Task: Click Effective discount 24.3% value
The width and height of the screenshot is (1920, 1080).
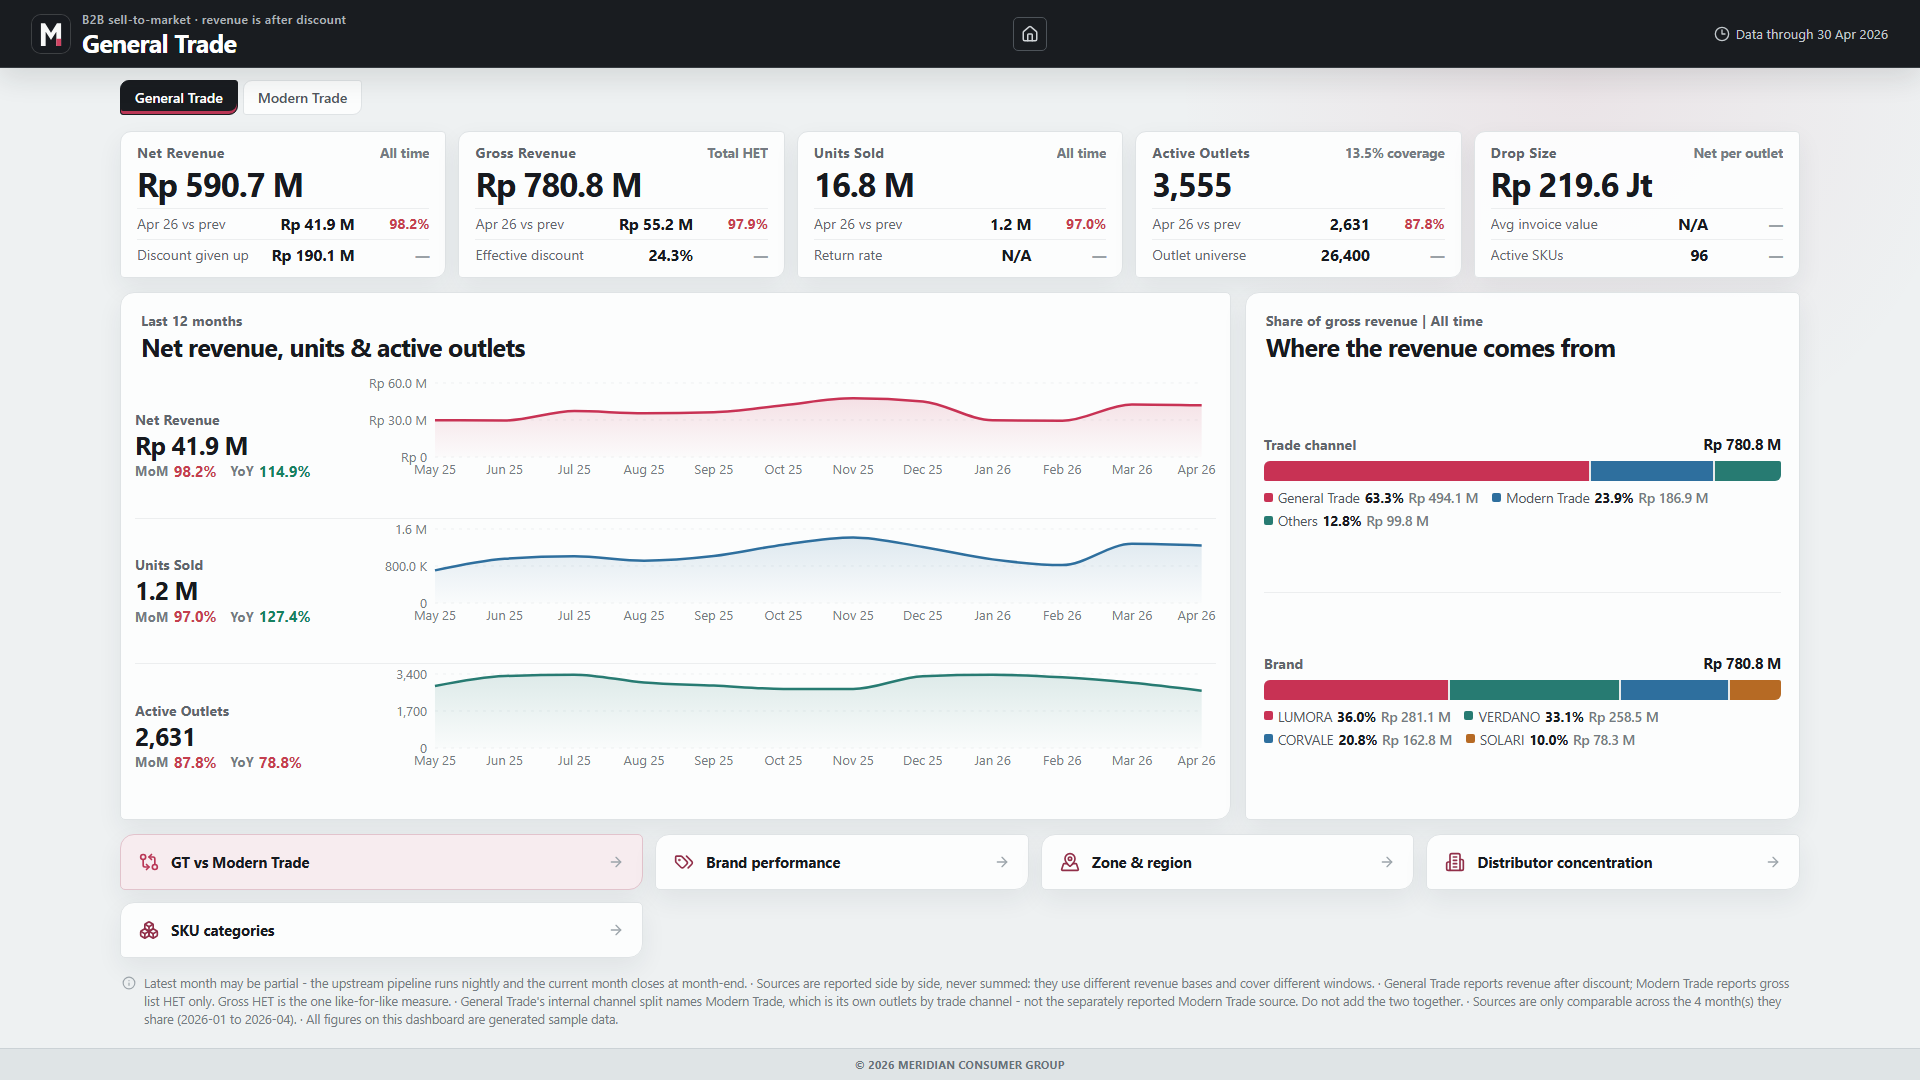Action: pyautogui.click(x=670, y=255)
